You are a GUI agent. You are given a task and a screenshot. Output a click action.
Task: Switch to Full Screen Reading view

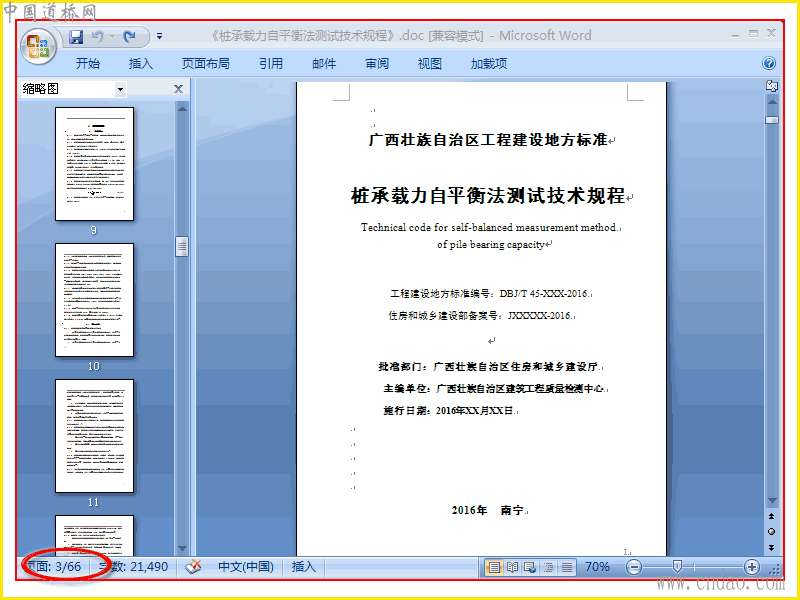pyautogui.click(x=512, y=567)
